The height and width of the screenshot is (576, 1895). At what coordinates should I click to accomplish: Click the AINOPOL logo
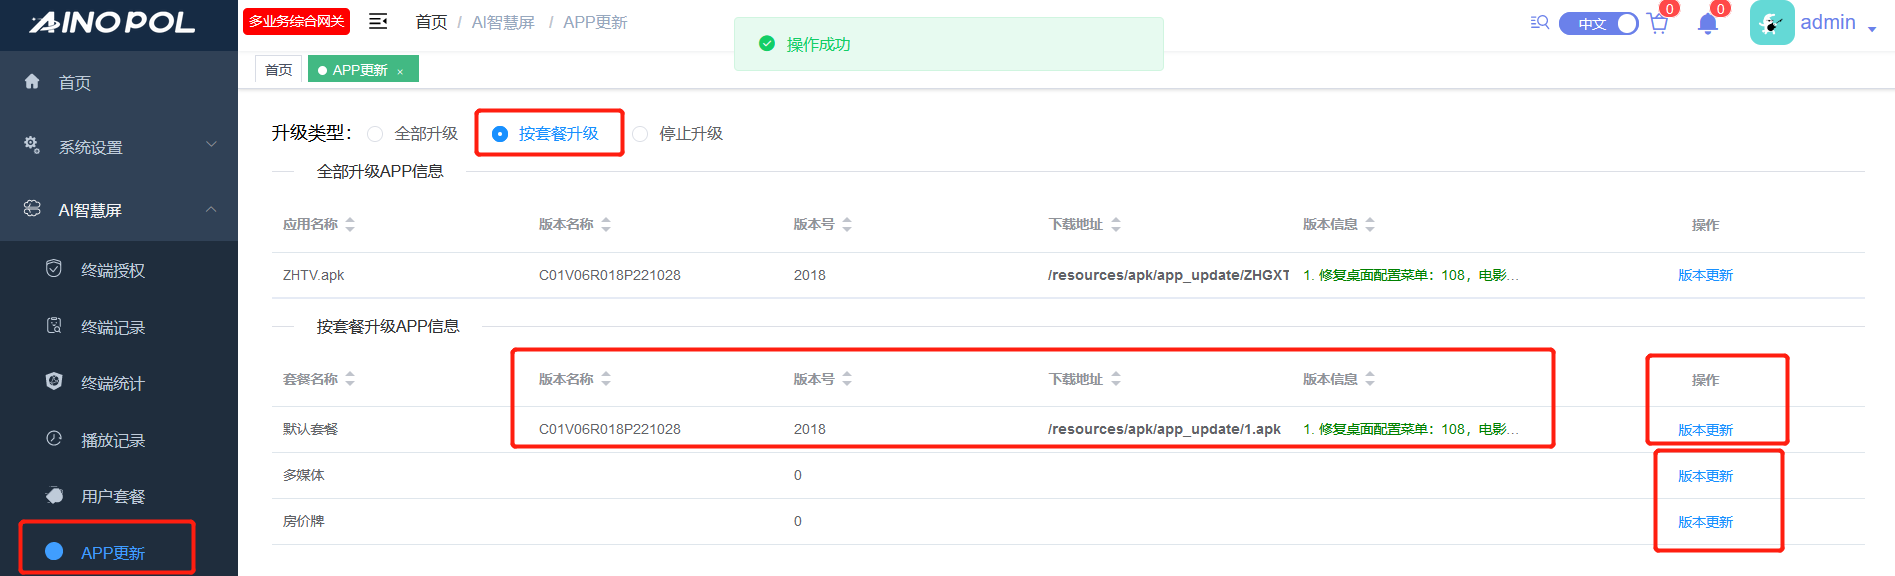point(112,23)
